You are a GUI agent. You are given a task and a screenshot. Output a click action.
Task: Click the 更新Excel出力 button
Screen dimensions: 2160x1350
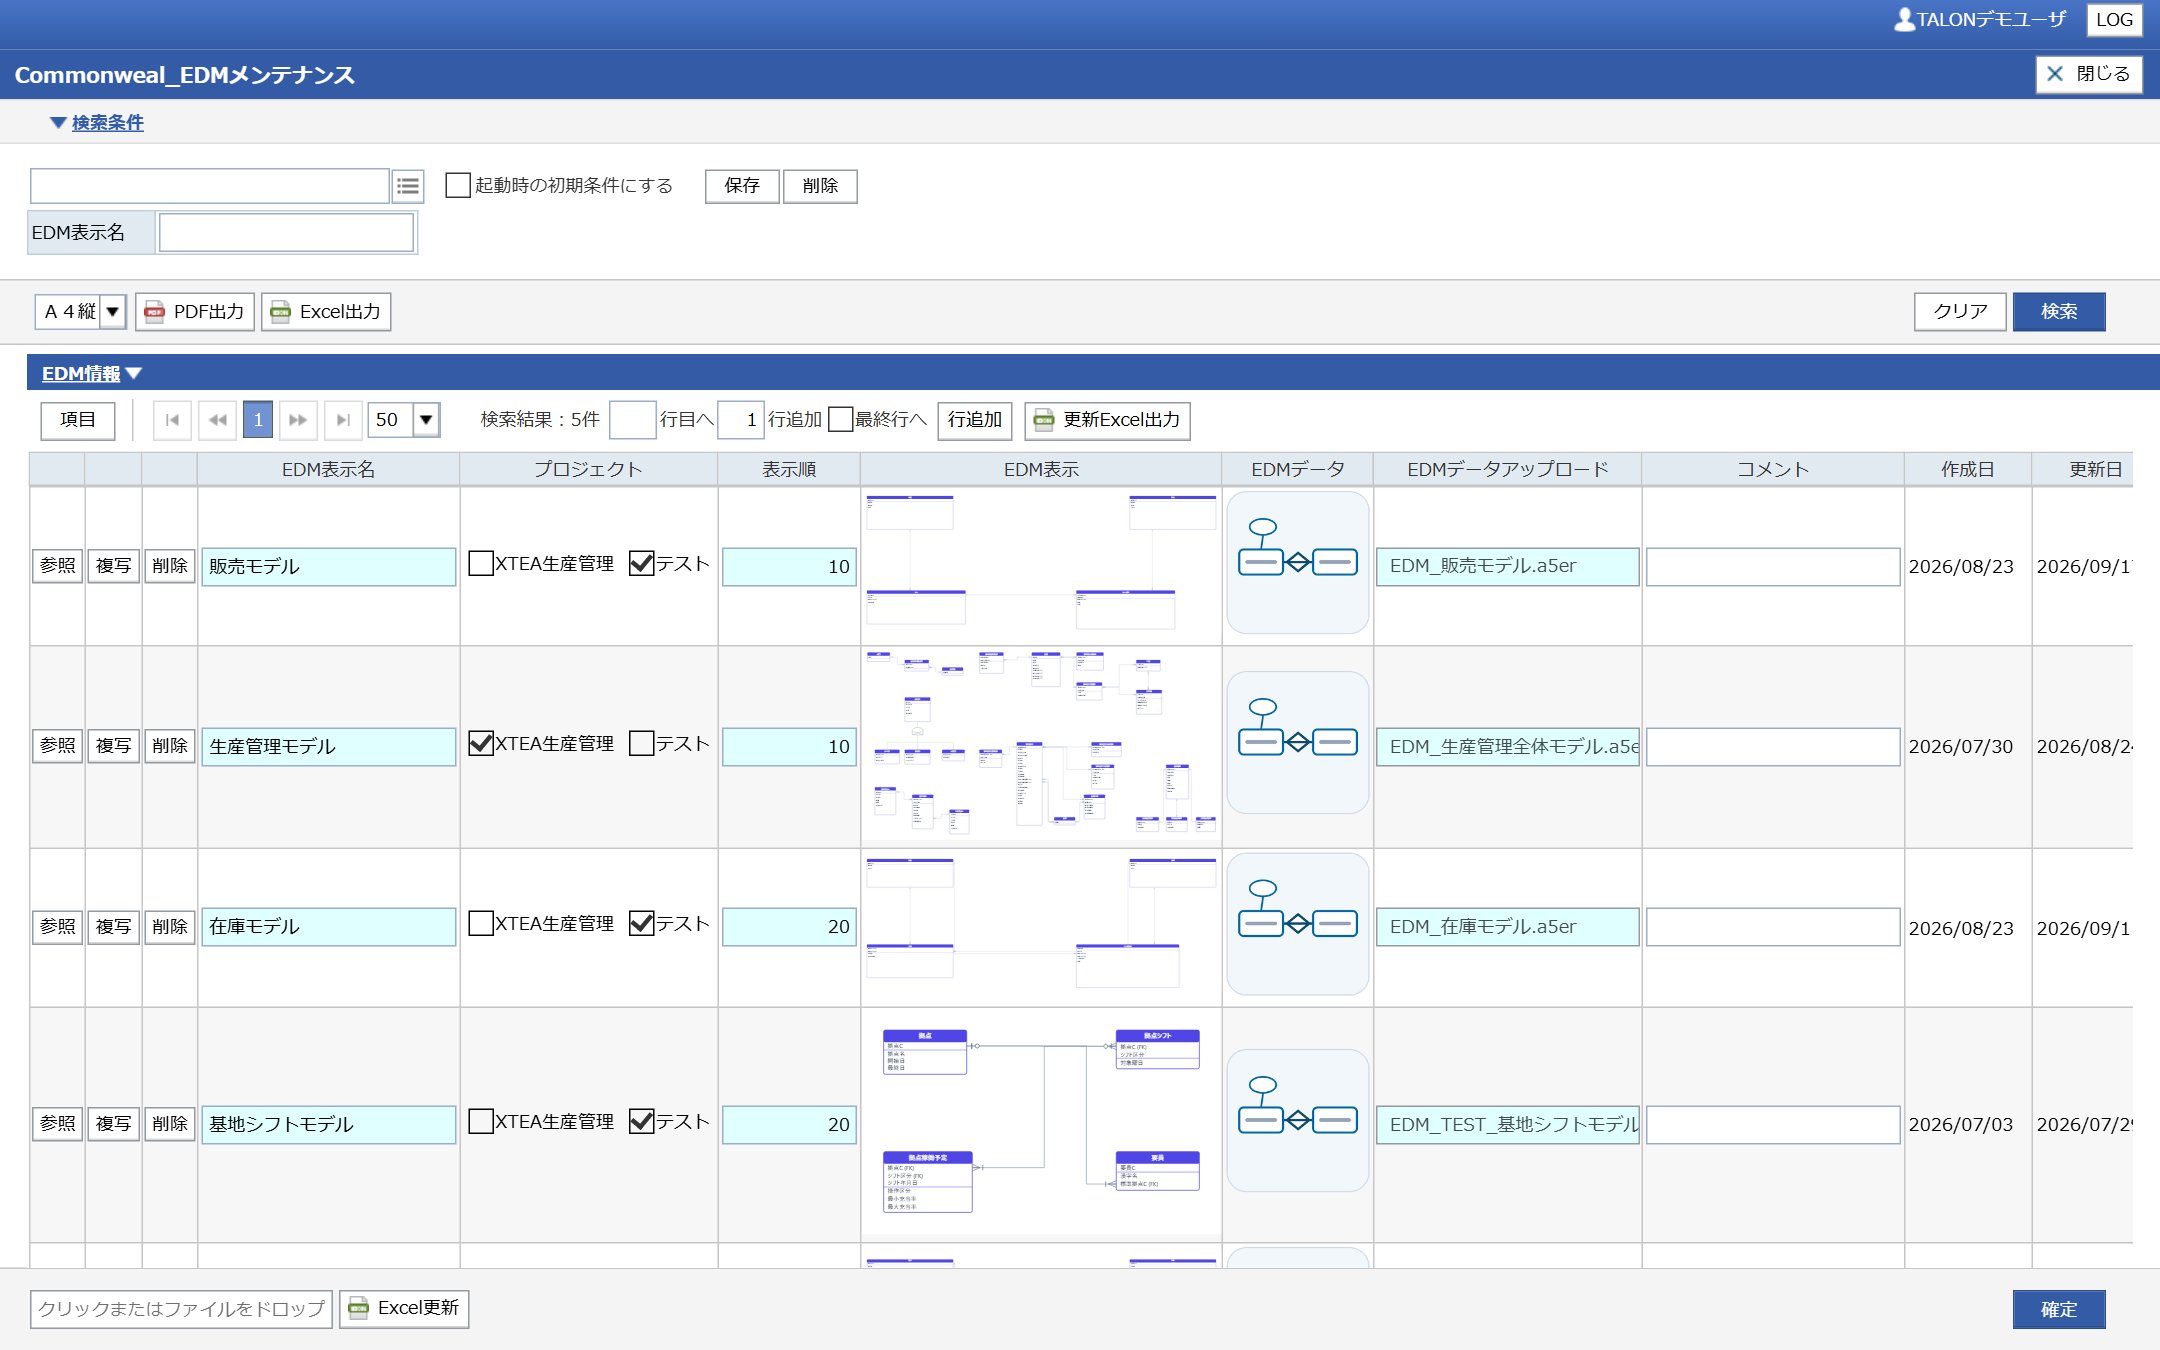(1107, 420)
